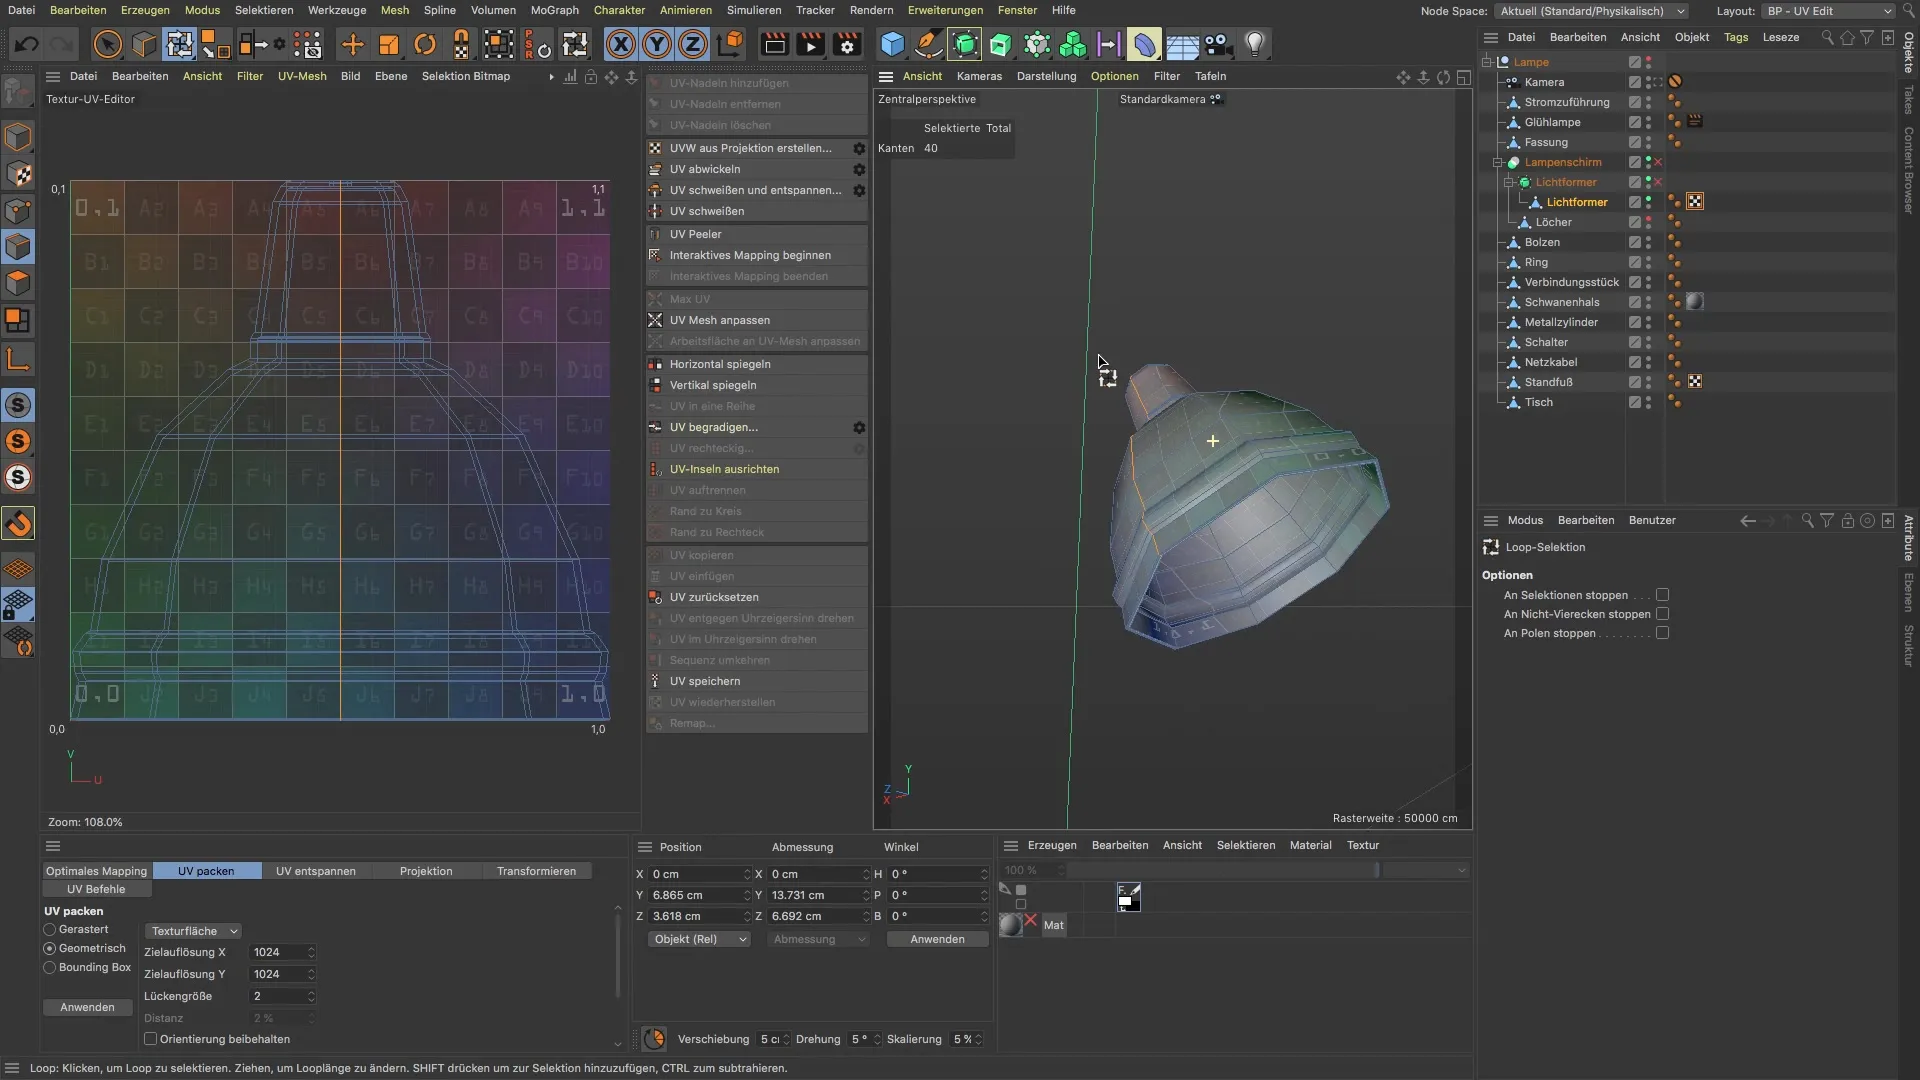1920x1080 pixels.
Task: Click the Light bulb icon in toolbar
Action: 1255,44
